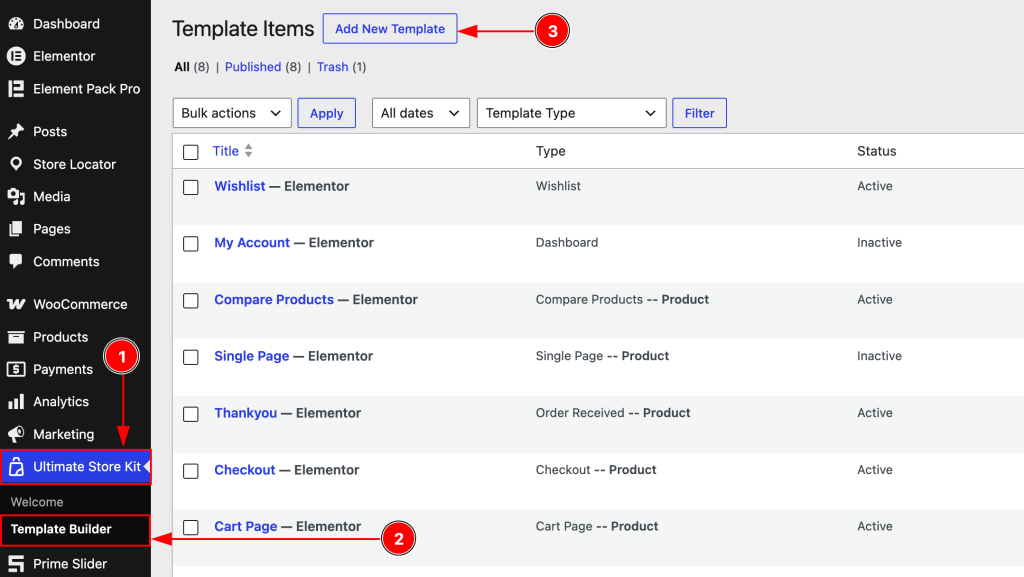Screen dimensions: 1024x577
Task: Click the Pages icon in sidebar
Action: pos(16,229)
